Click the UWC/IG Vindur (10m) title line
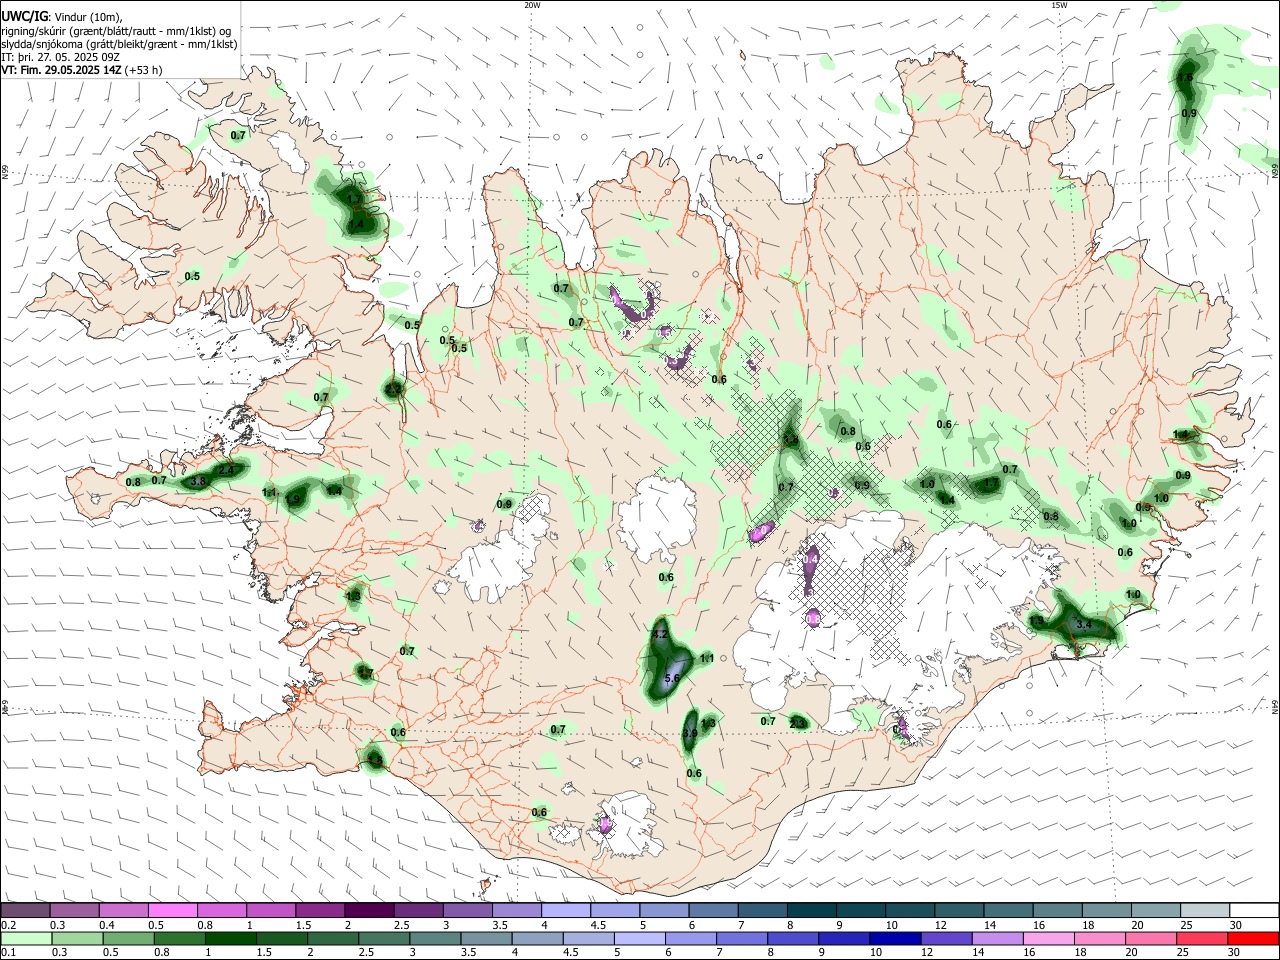This screenshot has width=1280, height=960. point(60,17)
